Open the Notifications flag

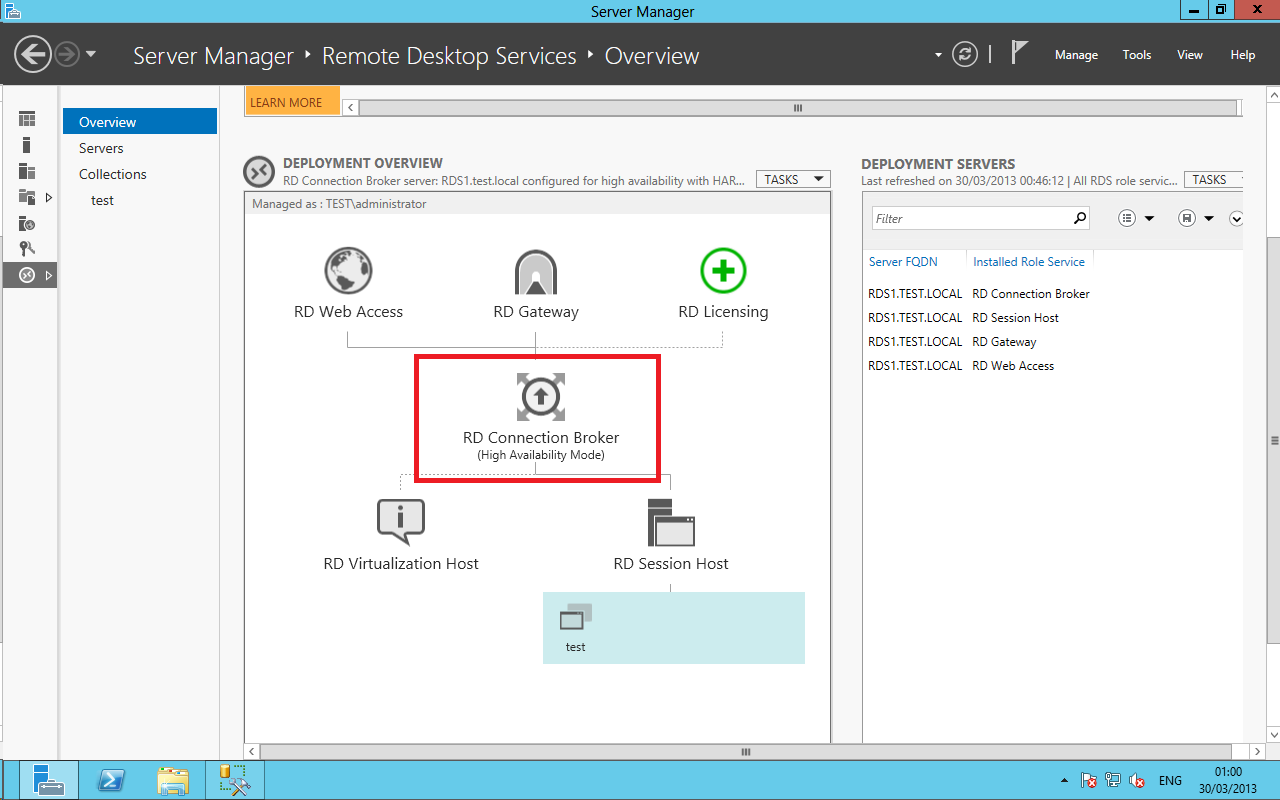1019,53
